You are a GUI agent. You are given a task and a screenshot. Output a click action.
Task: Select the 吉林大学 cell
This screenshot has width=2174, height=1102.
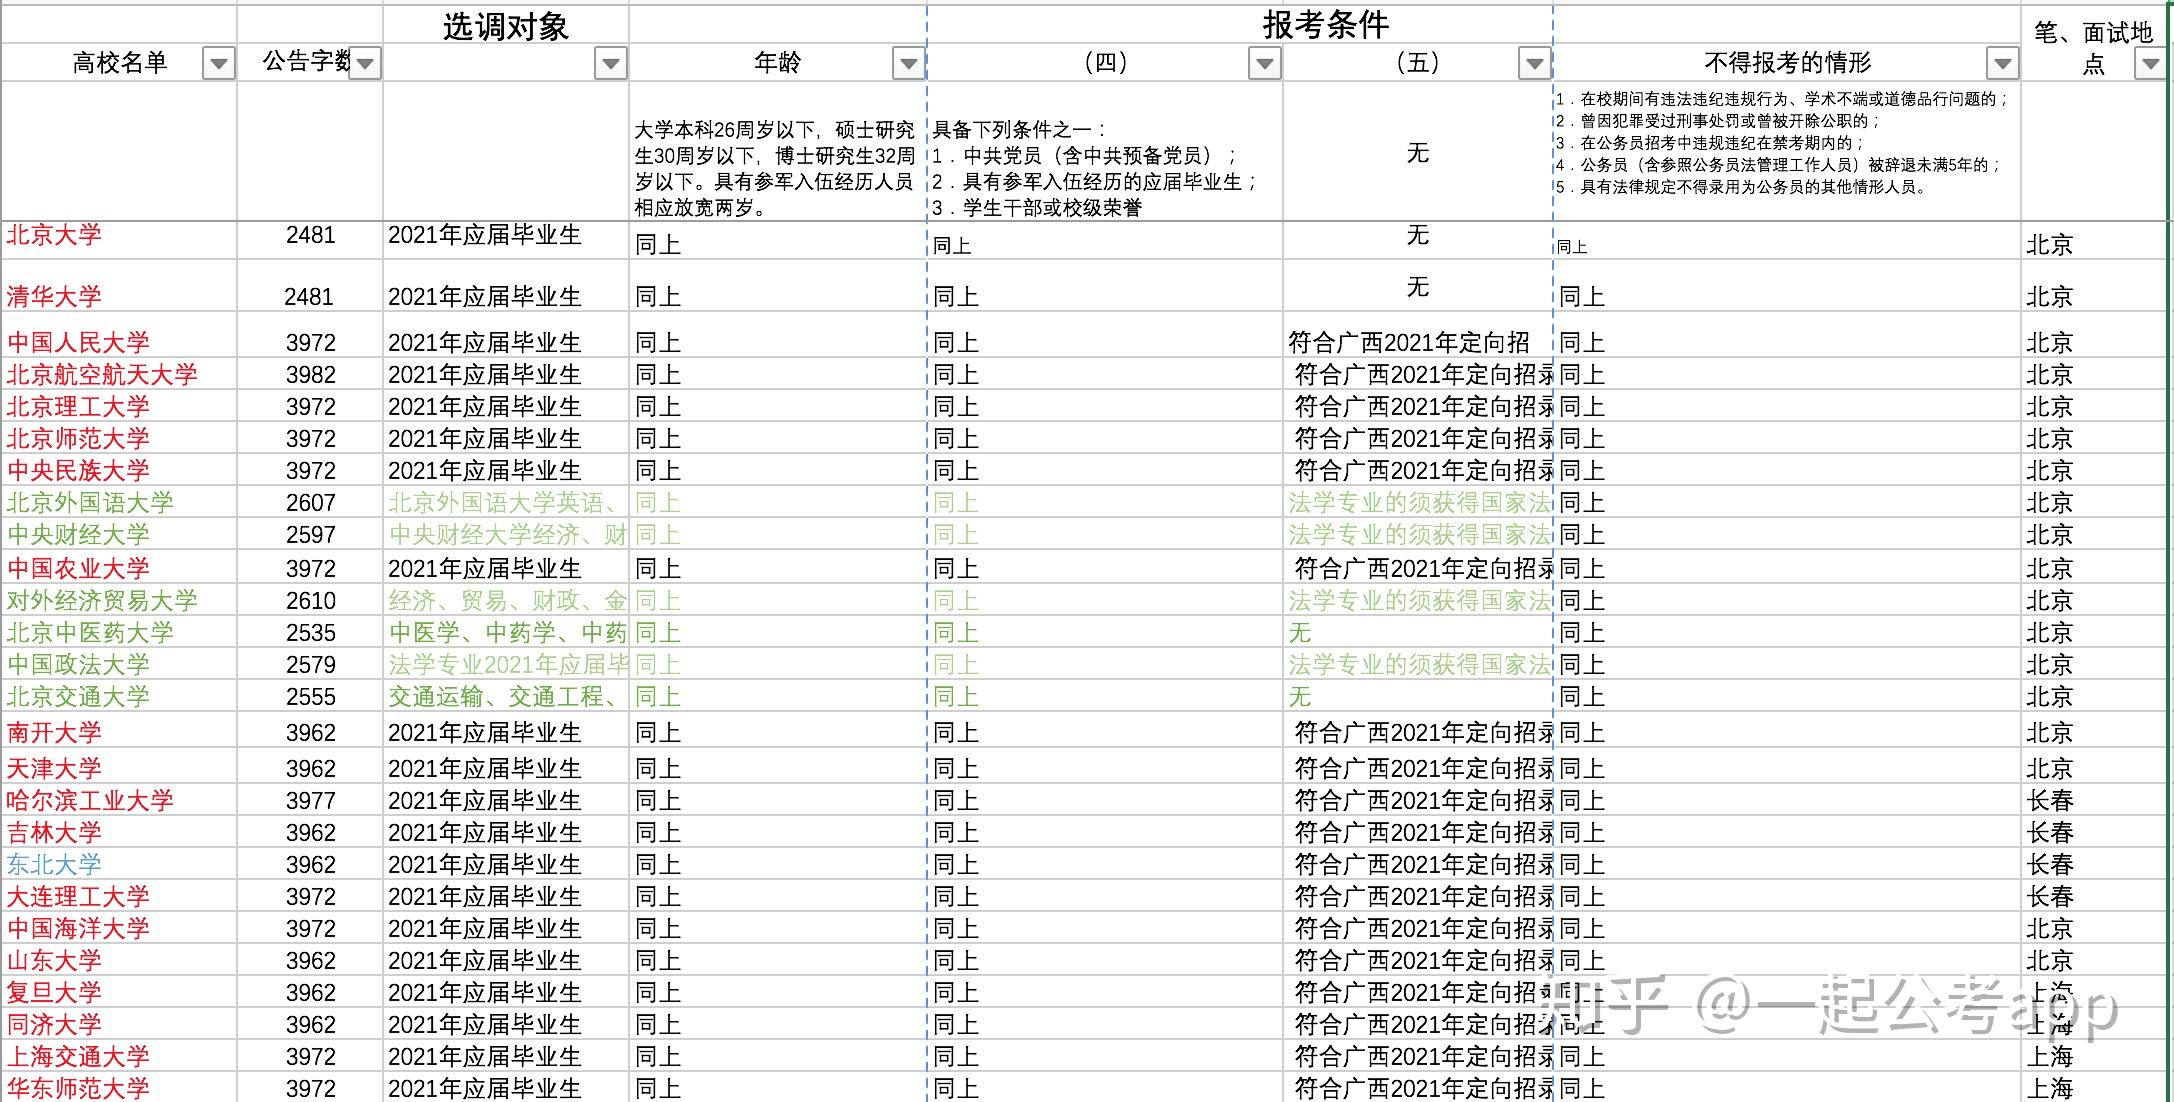pos(119,832)
